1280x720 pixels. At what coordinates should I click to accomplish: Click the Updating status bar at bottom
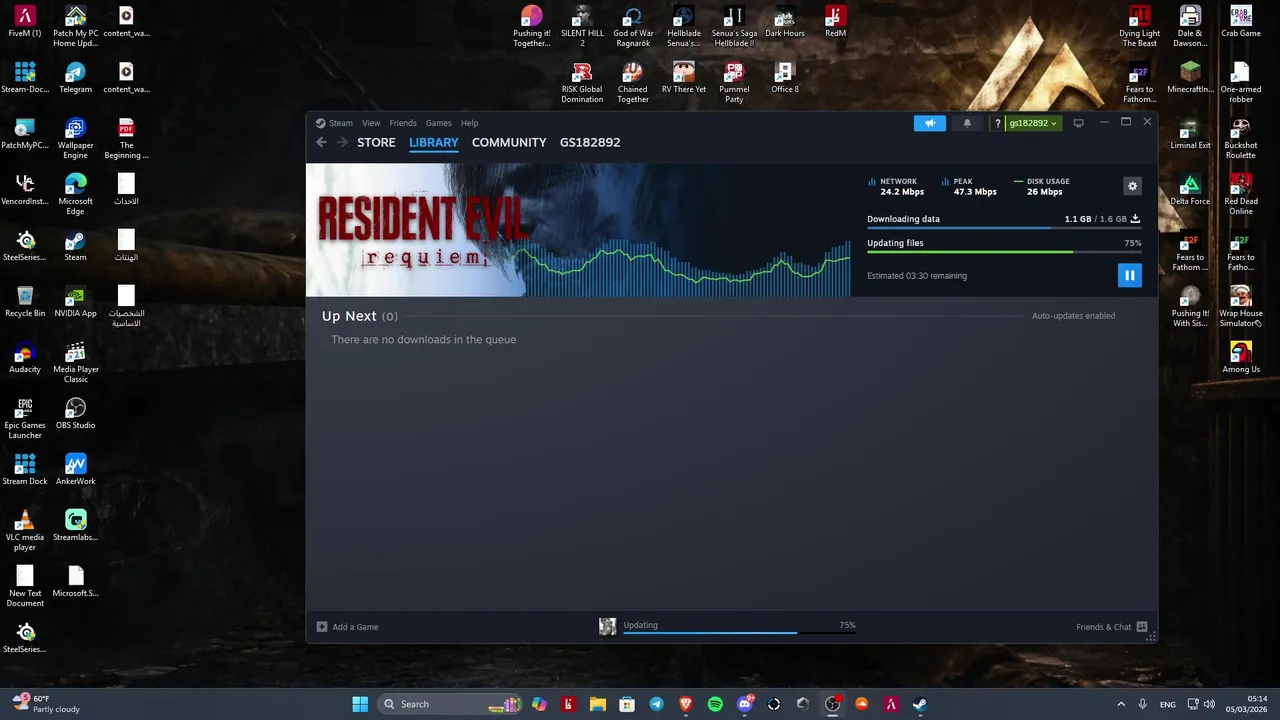click(739, 626)
